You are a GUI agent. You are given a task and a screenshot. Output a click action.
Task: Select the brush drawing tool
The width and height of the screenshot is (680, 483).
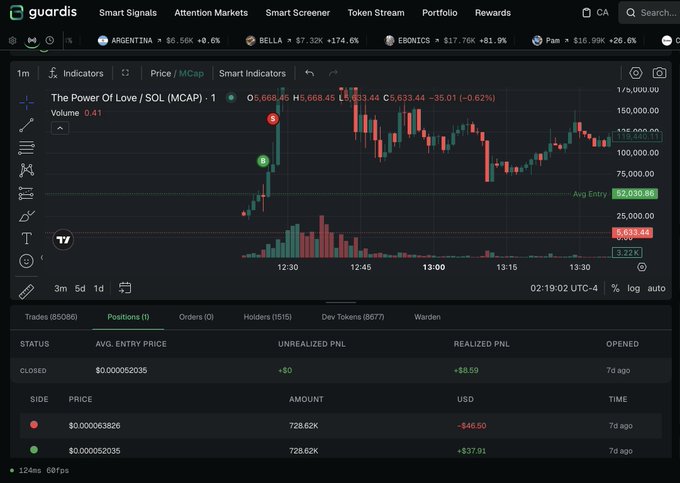pos(26,215)
